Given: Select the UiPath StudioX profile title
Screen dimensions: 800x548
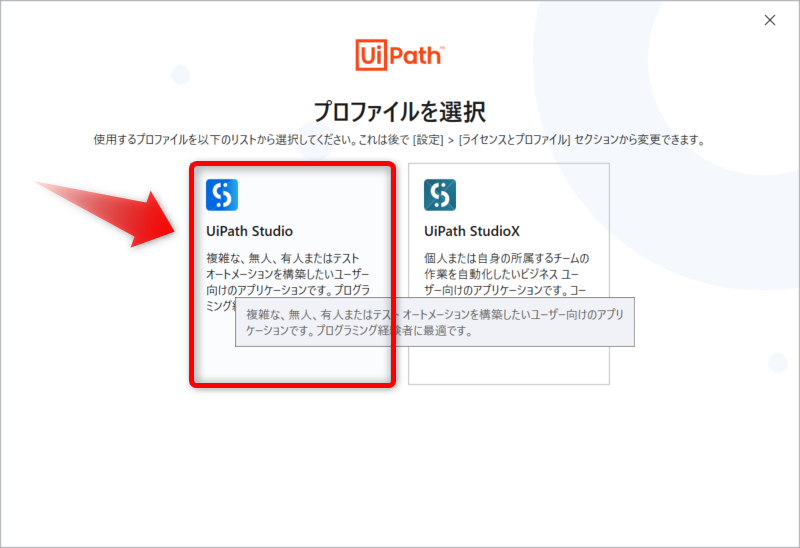Looking at the screenshot, I should 472,231.
